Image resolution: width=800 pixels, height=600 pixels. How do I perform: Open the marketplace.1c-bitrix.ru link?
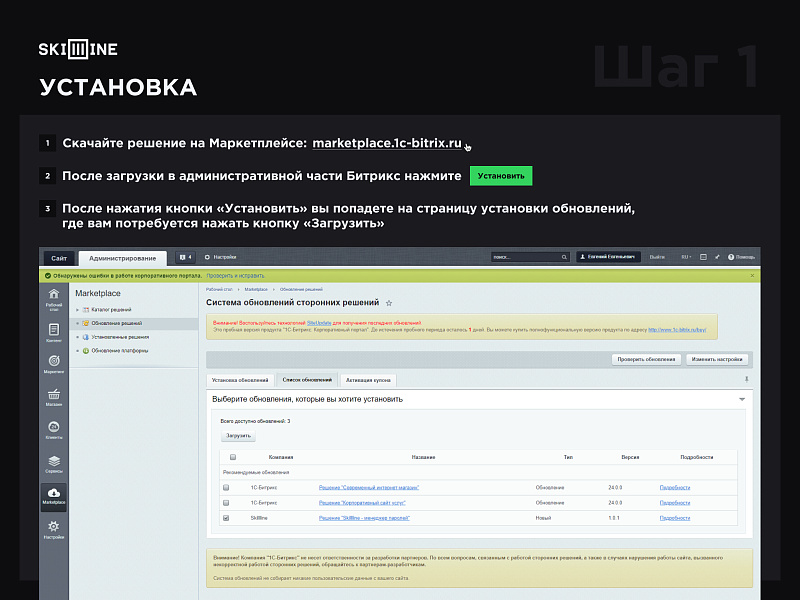pyautogui.click(x=385, y=142)
